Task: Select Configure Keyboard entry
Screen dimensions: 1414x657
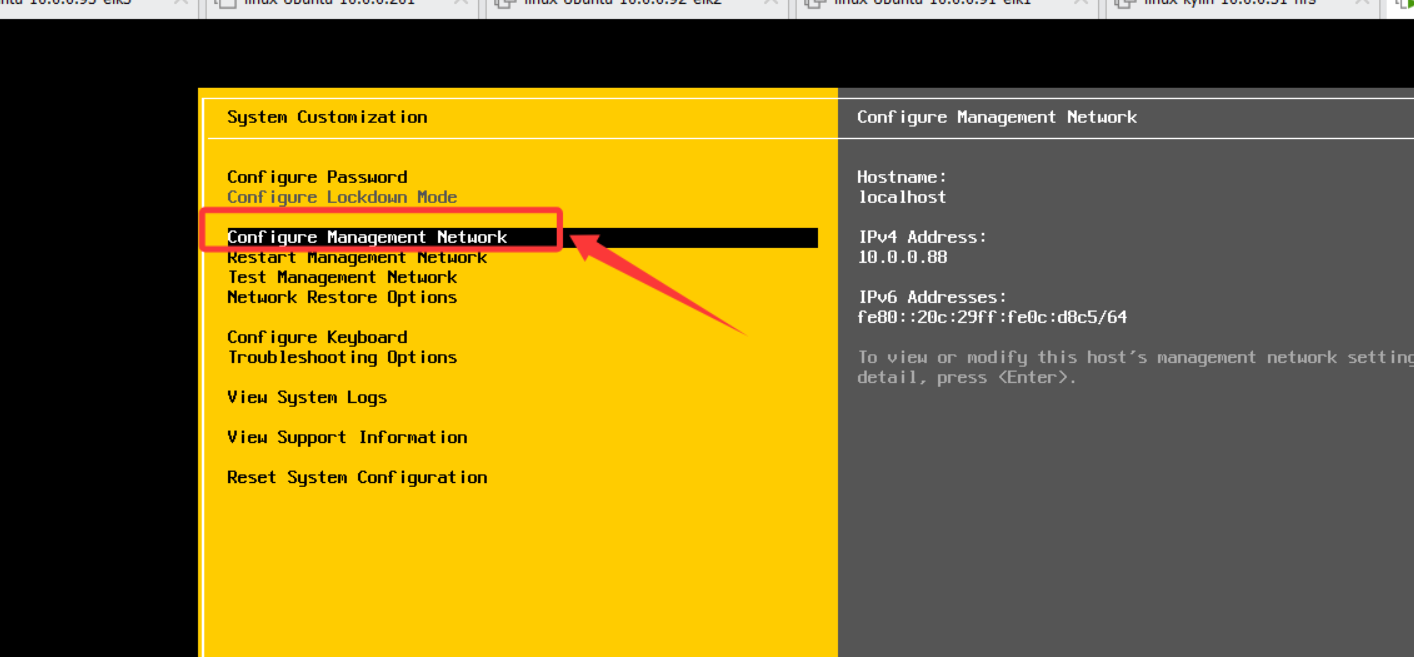Action: (317, 337)
